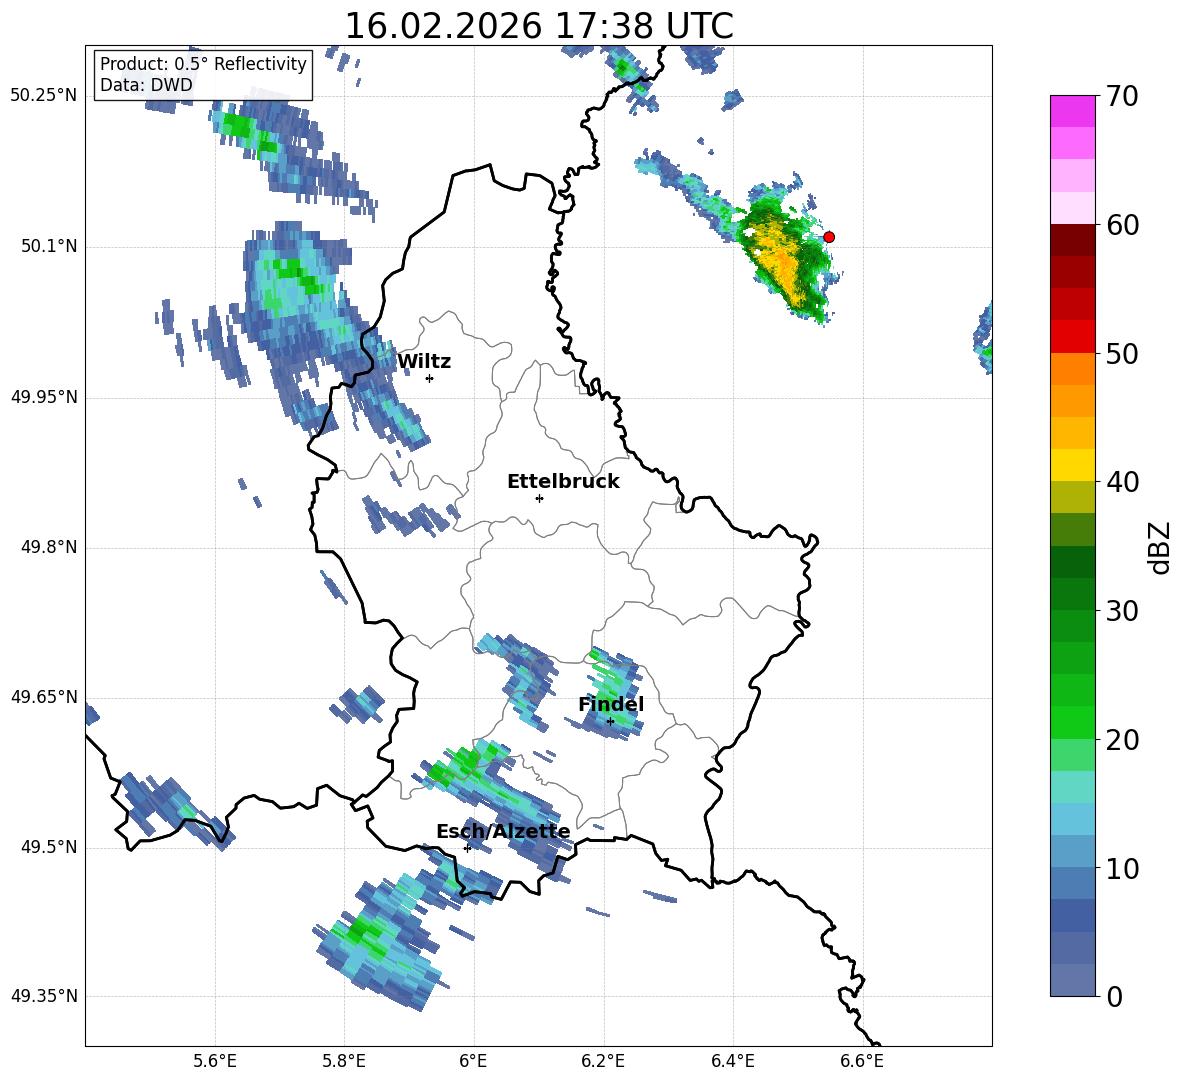
Task: Click the dBZ colorbar axis label
Action: [1159, 547]
